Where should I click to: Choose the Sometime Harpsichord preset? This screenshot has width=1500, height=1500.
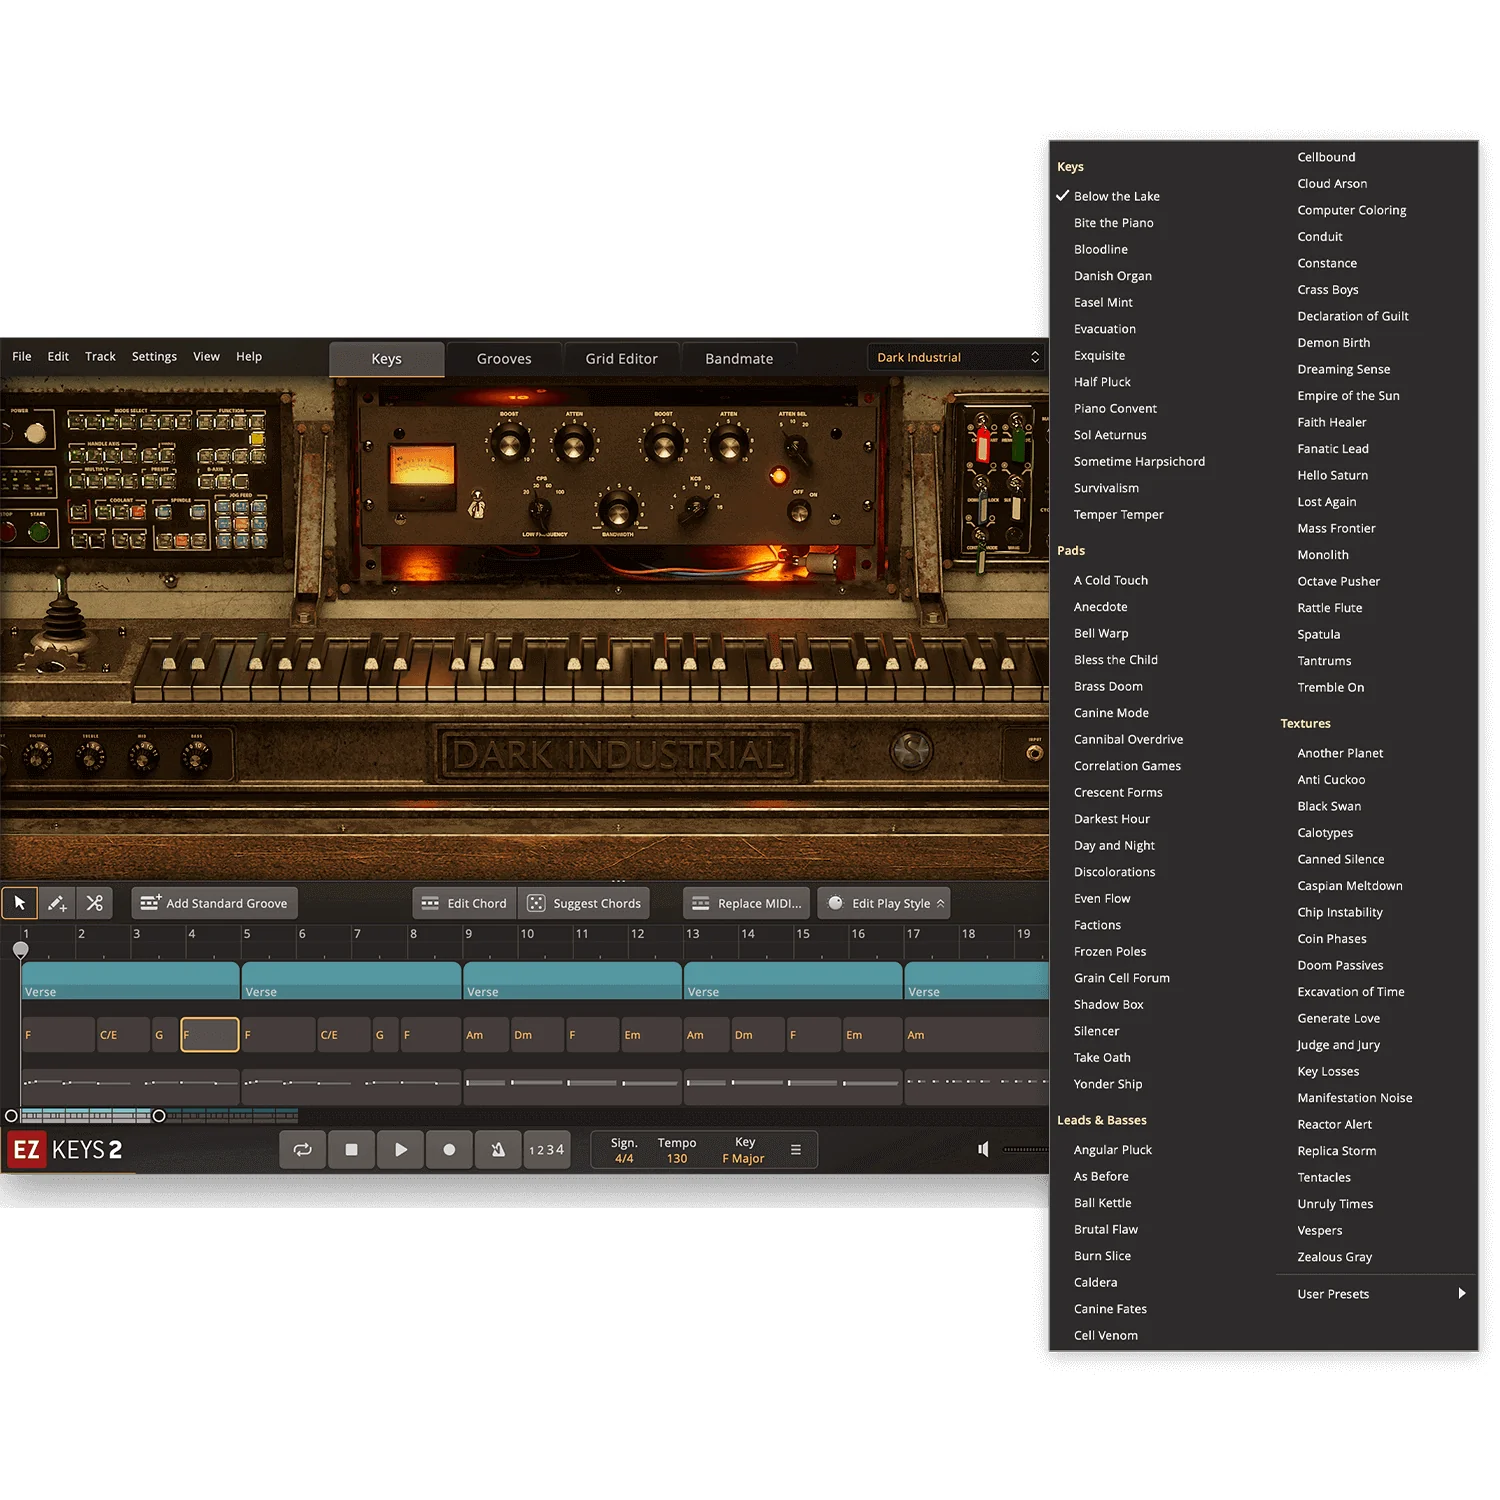[1139, 462]
